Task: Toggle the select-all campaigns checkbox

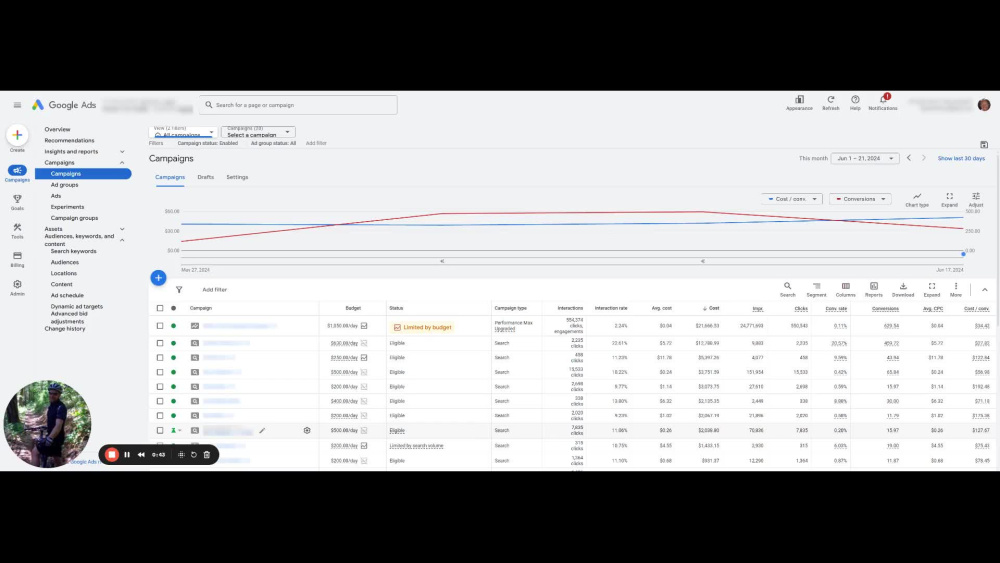Action: [160, 308]
